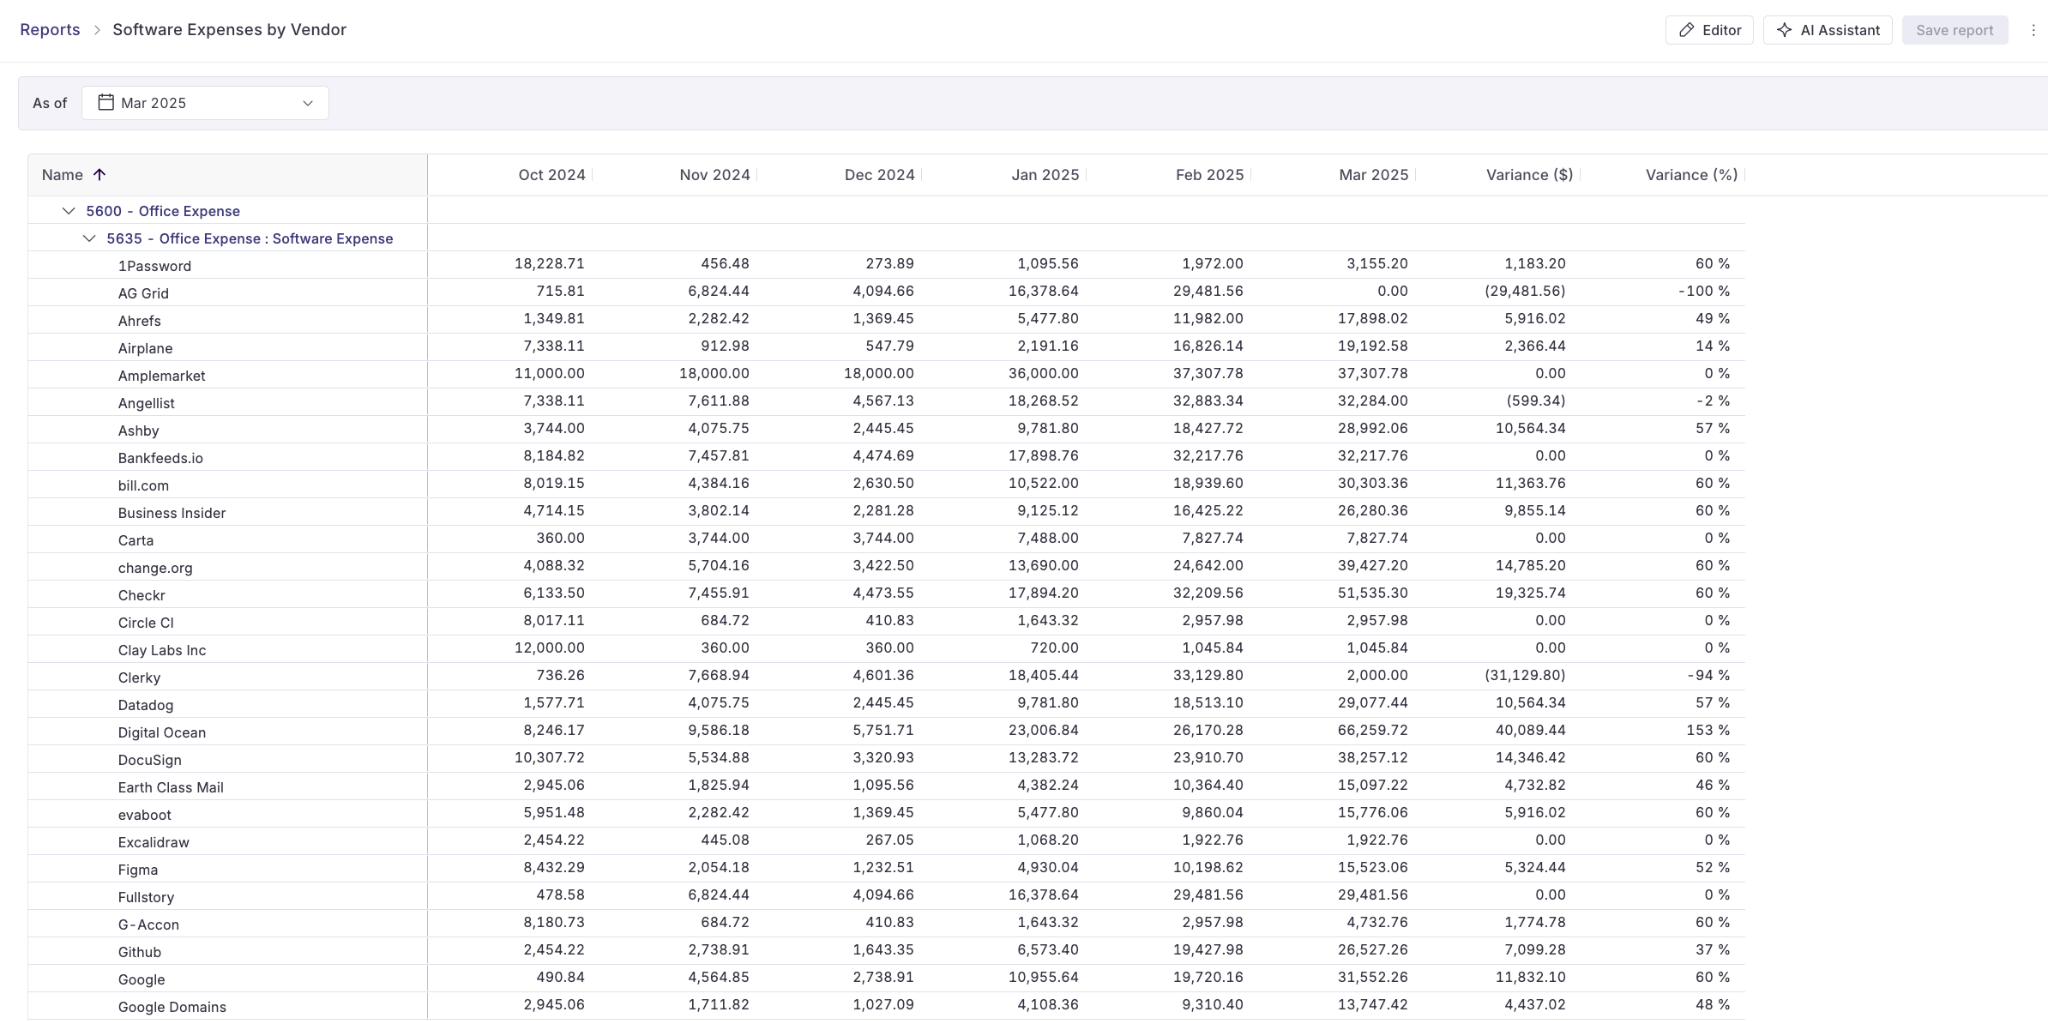Select the Github vendor name
2048x1021 pixels.
(139, 952)
